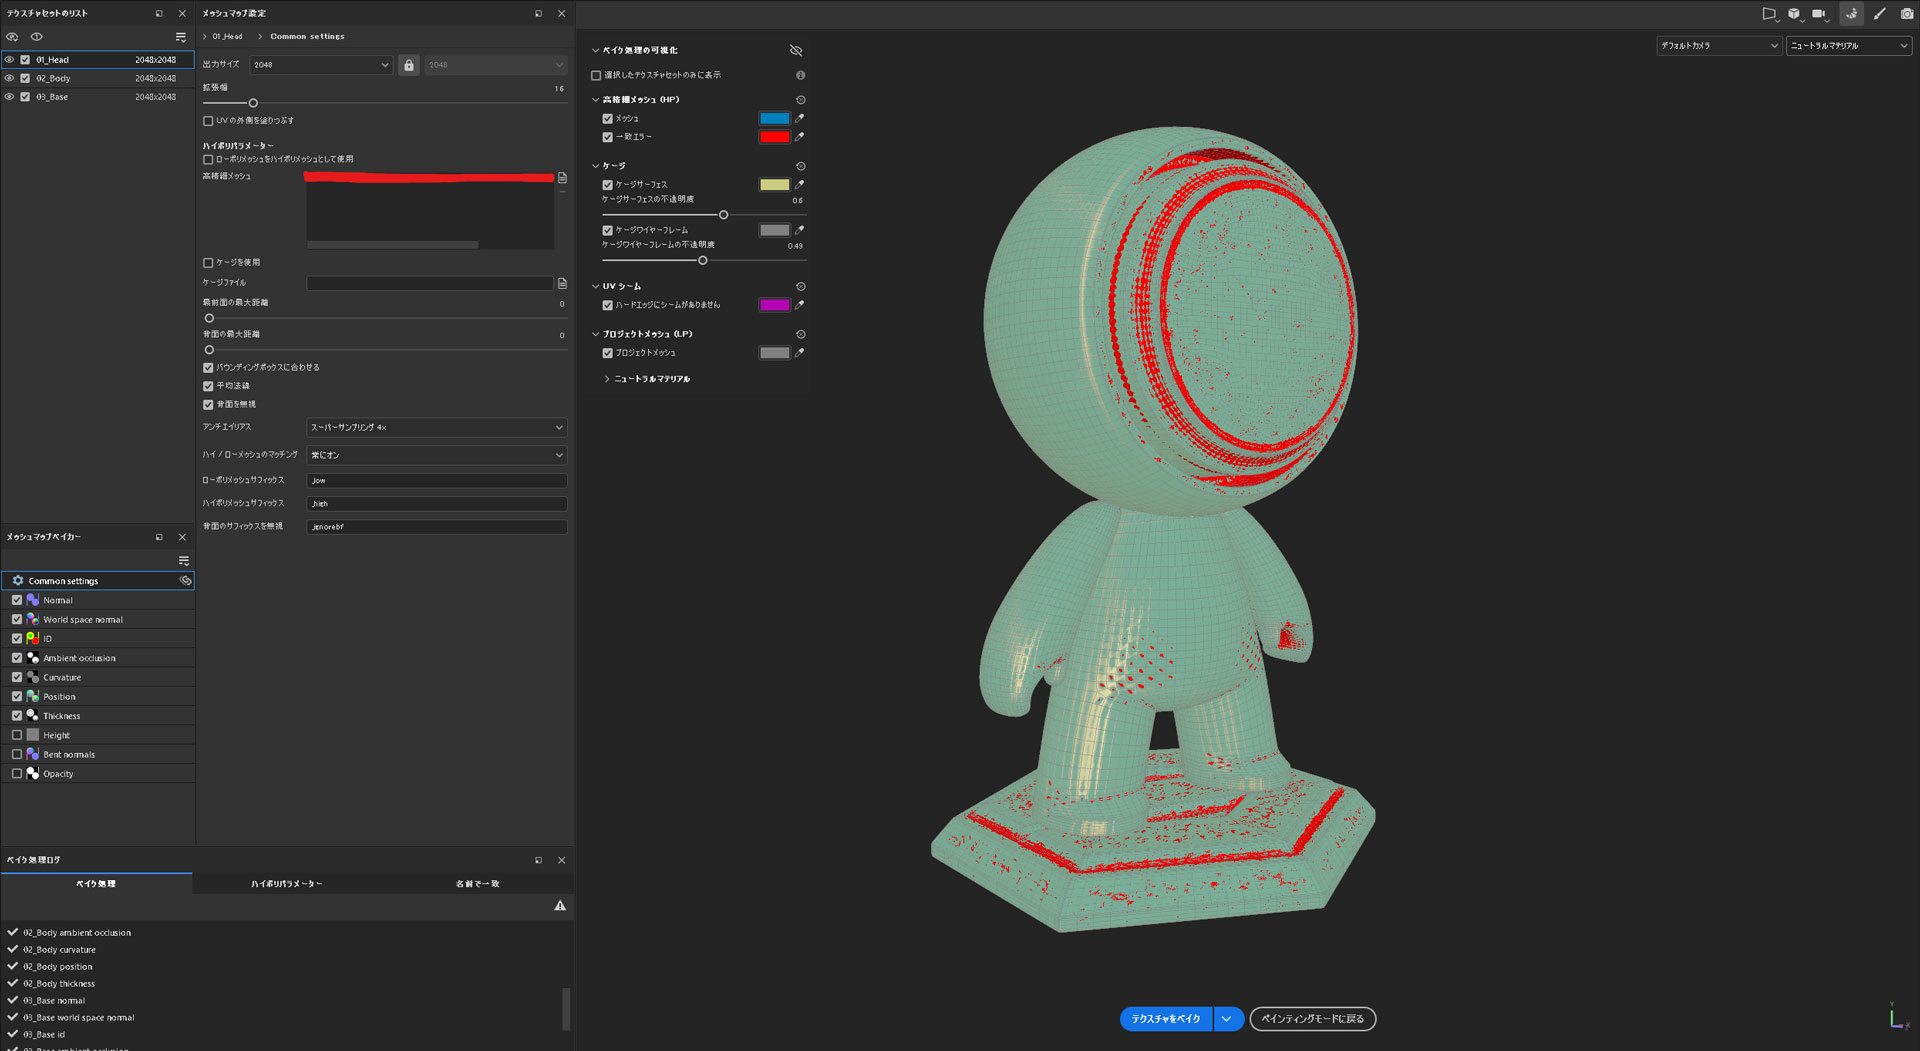1920x1051 pixels.
Task: Open the baking mode croissant icon
Action: 1851,14
